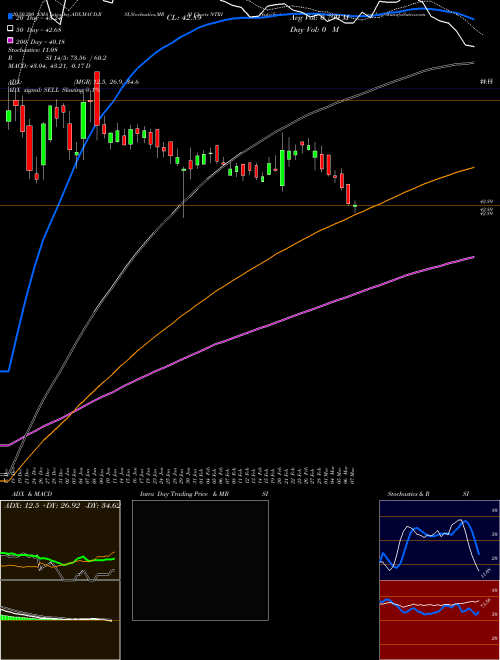Click the blue 20 Day legend swatch
Screen dimensions: 500x660
[10, 18]
